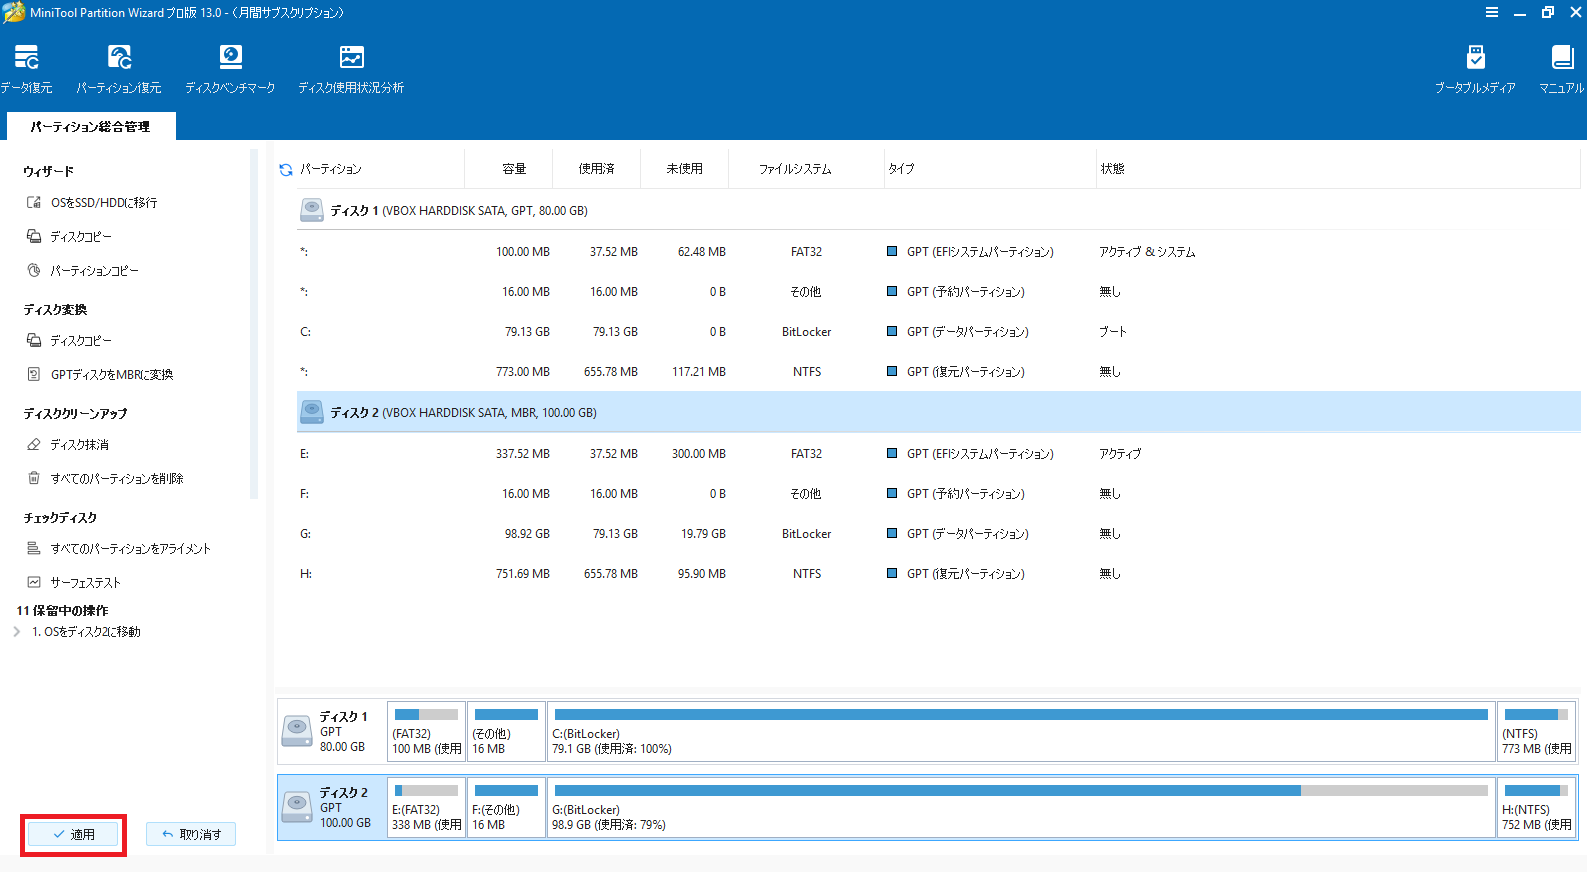Image resolution: width=1587 pixels, height=872 pixels.
Task: Select the E: FAT32 partition row
Action: click(x=938, y=454)
